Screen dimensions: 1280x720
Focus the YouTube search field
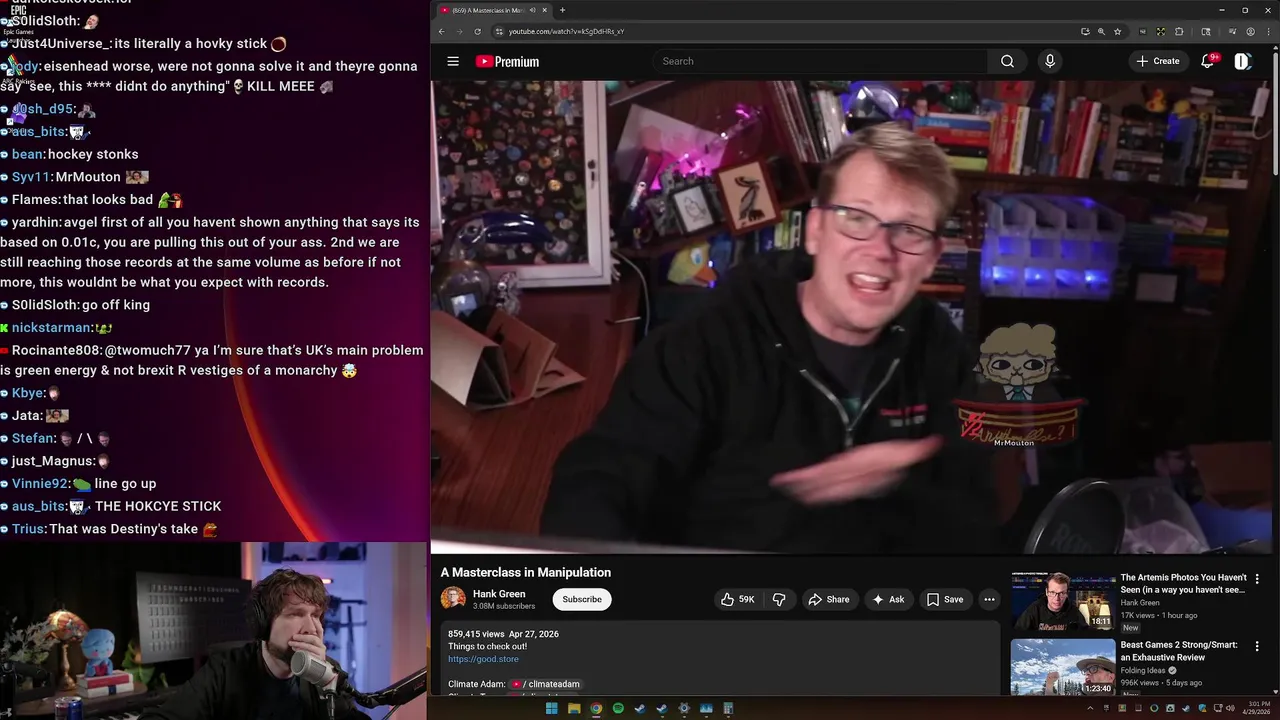point(820,61)
